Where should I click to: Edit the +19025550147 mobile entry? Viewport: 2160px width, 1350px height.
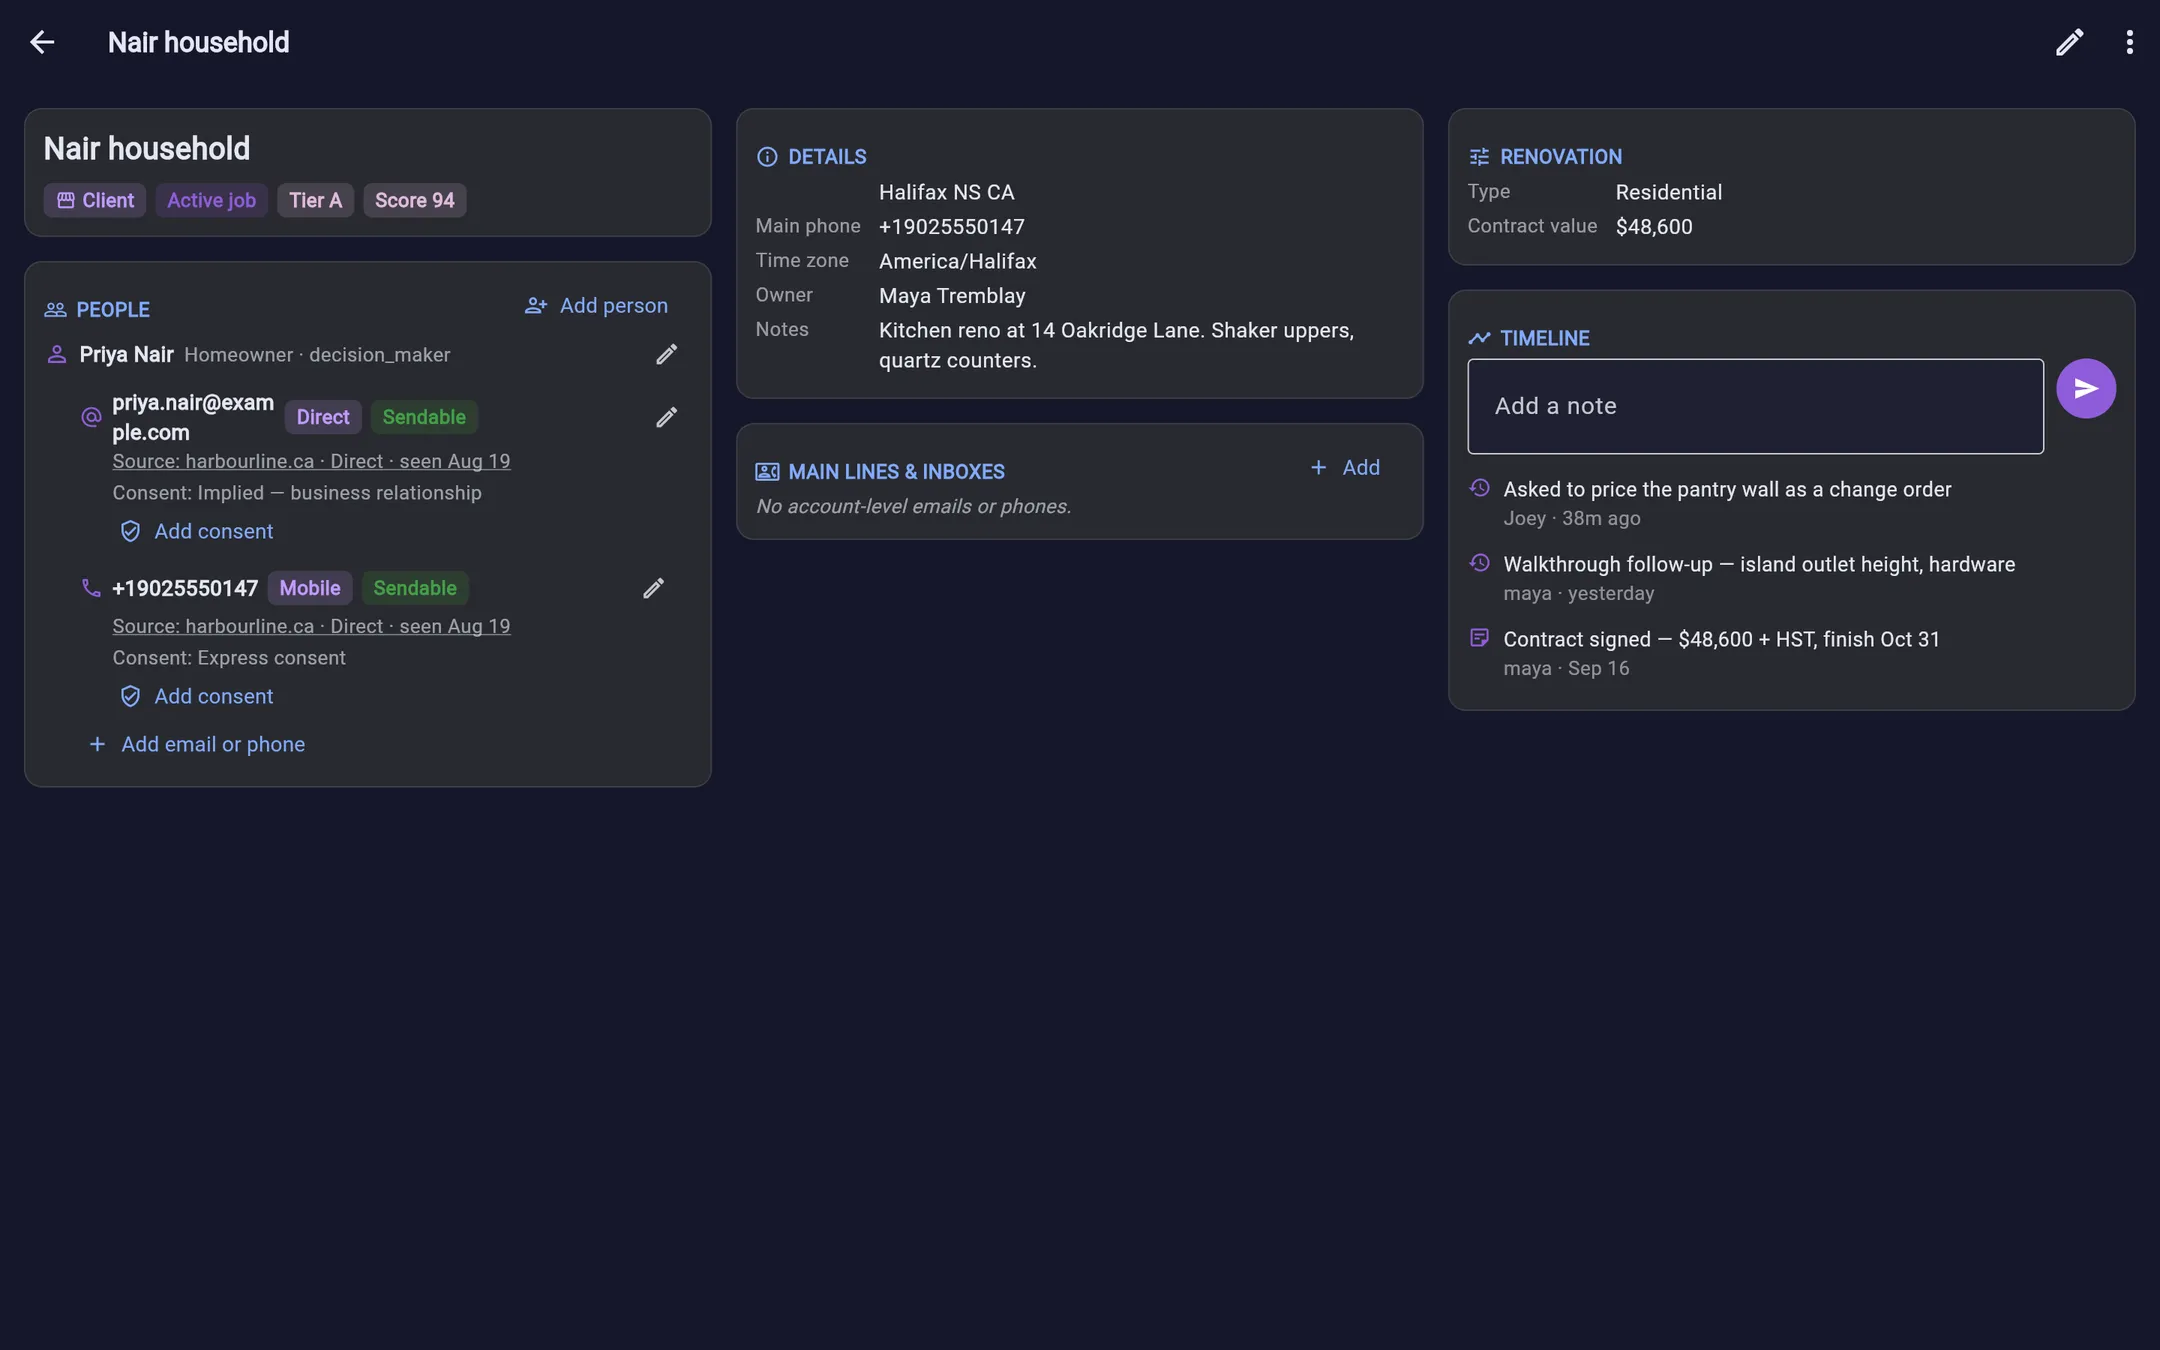653,589
